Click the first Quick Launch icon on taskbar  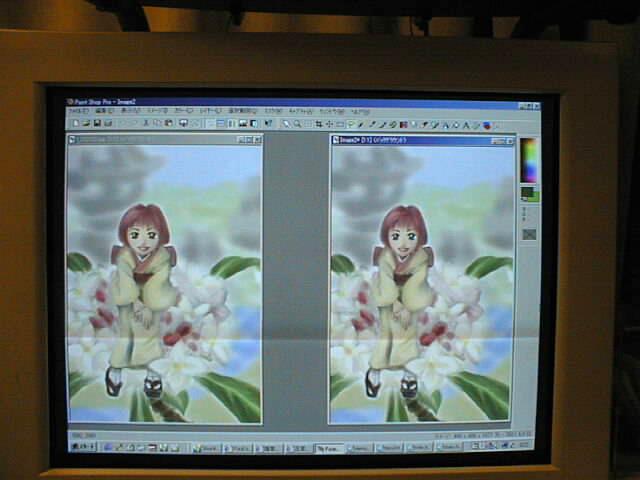click(x=108, y=447)
